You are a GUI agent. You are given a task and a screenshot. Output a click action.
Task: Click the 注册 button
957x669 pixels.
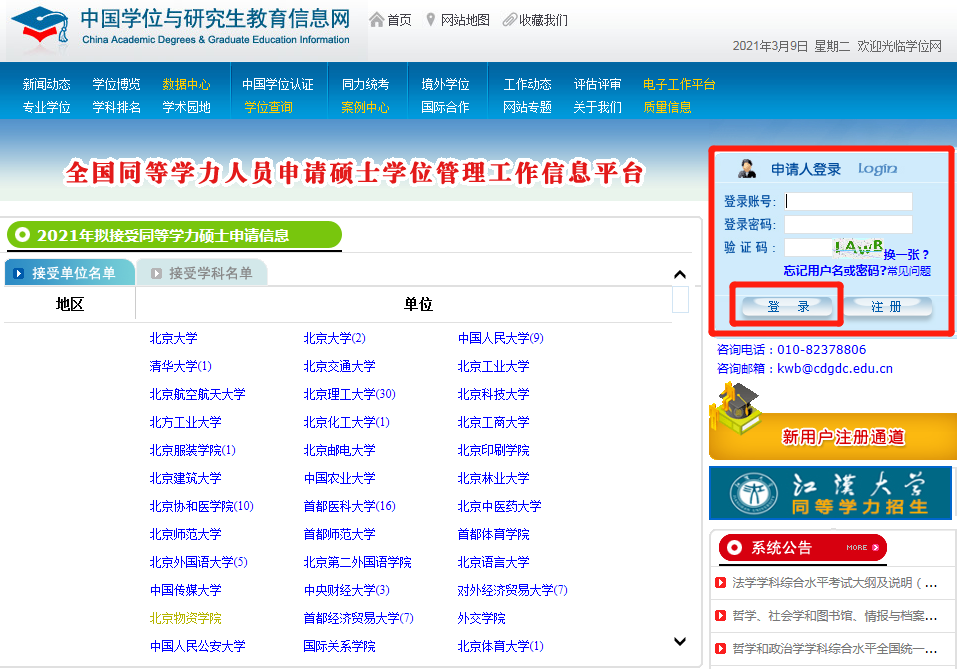(x=886, y=306)
